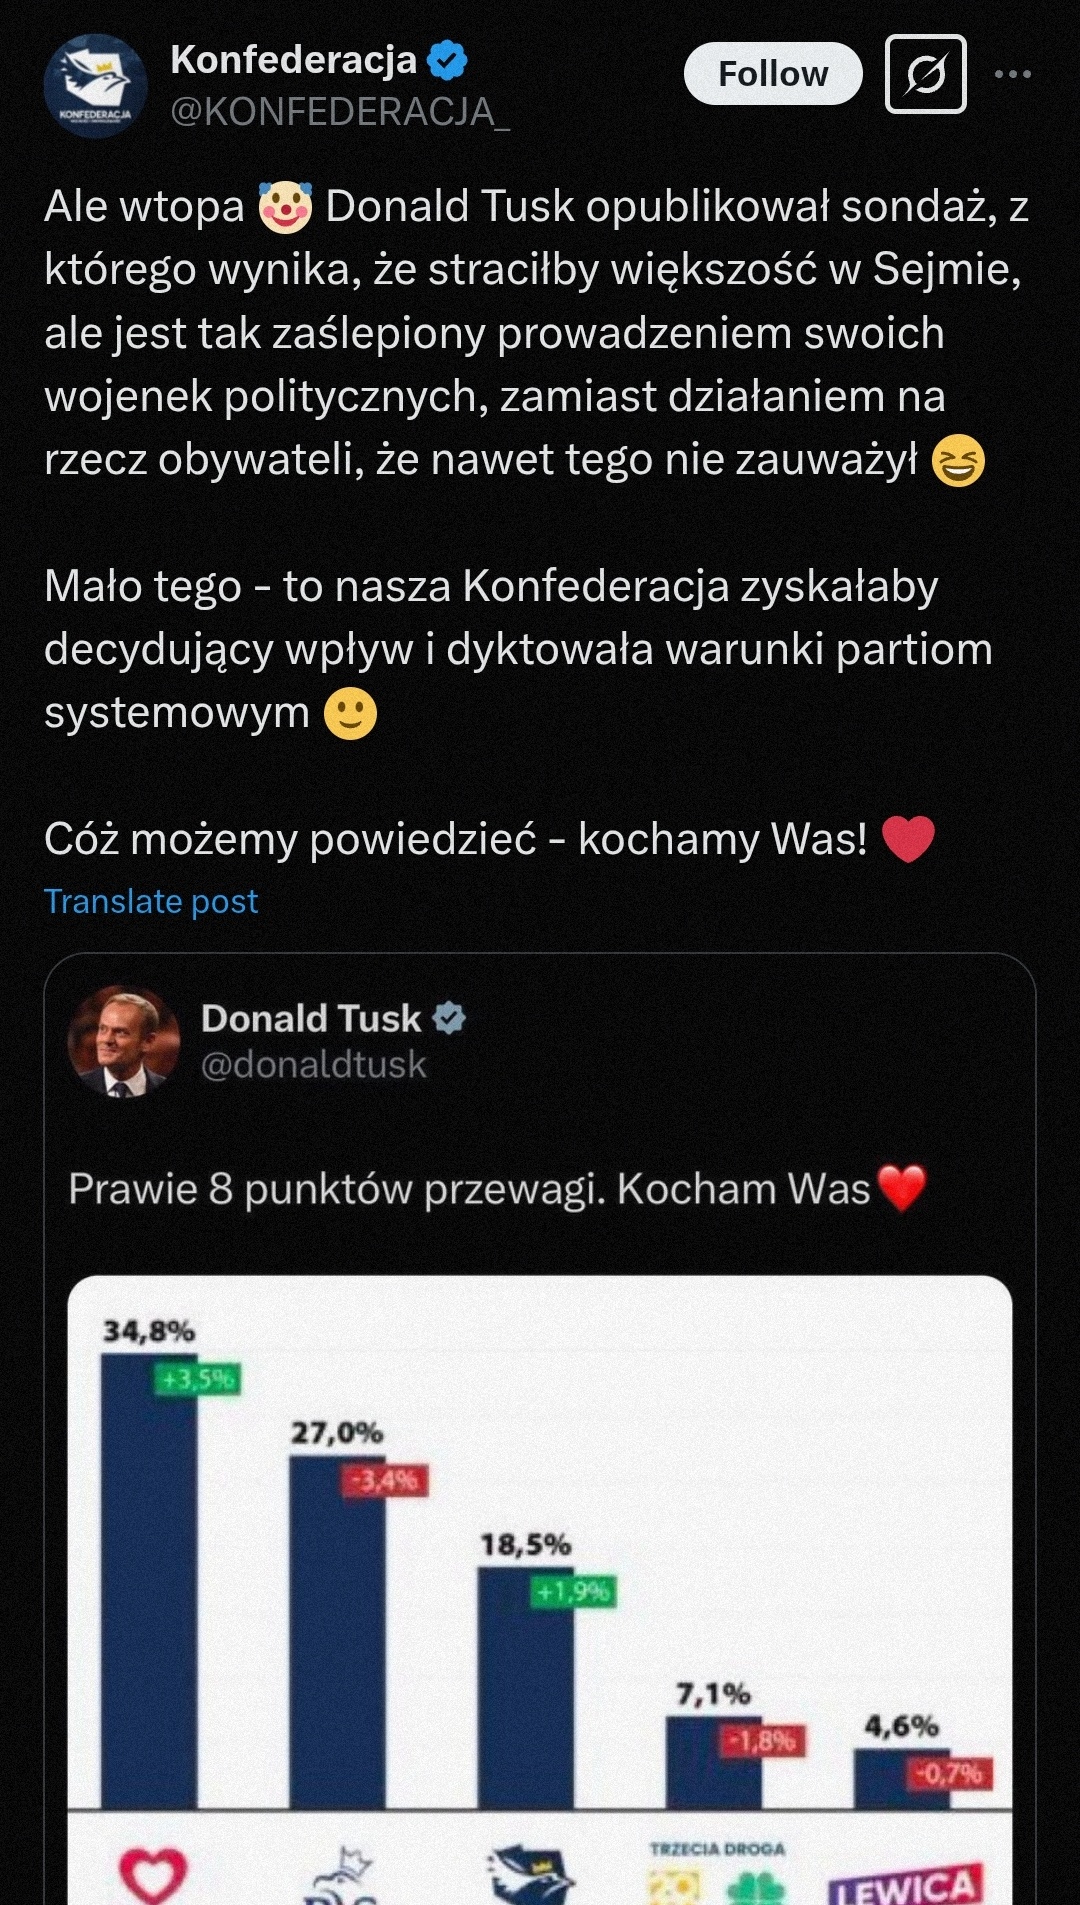The image size is (1080, 1905).
Task: Open the @KONFEDERACJA_ handle
Action: click(340, 112)
